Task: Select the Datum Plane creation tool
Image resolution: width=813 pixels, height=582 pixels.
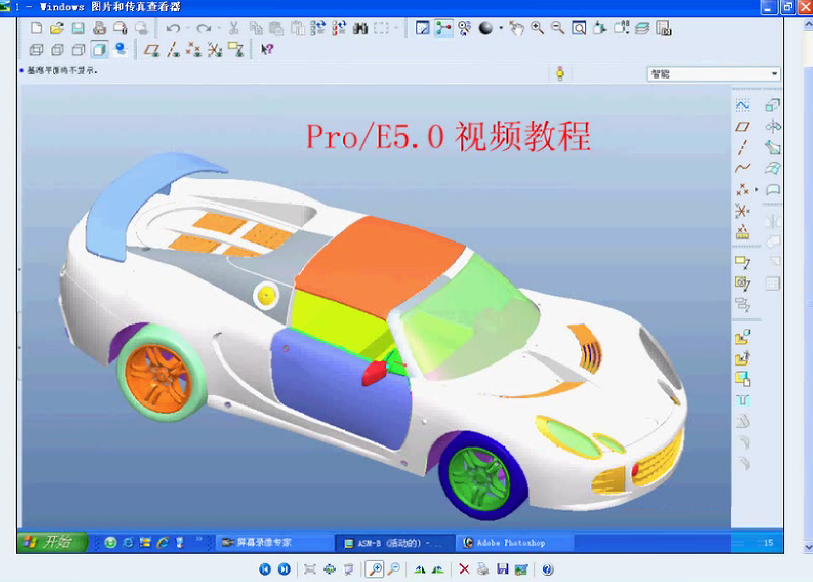Action: coord(740,126)
